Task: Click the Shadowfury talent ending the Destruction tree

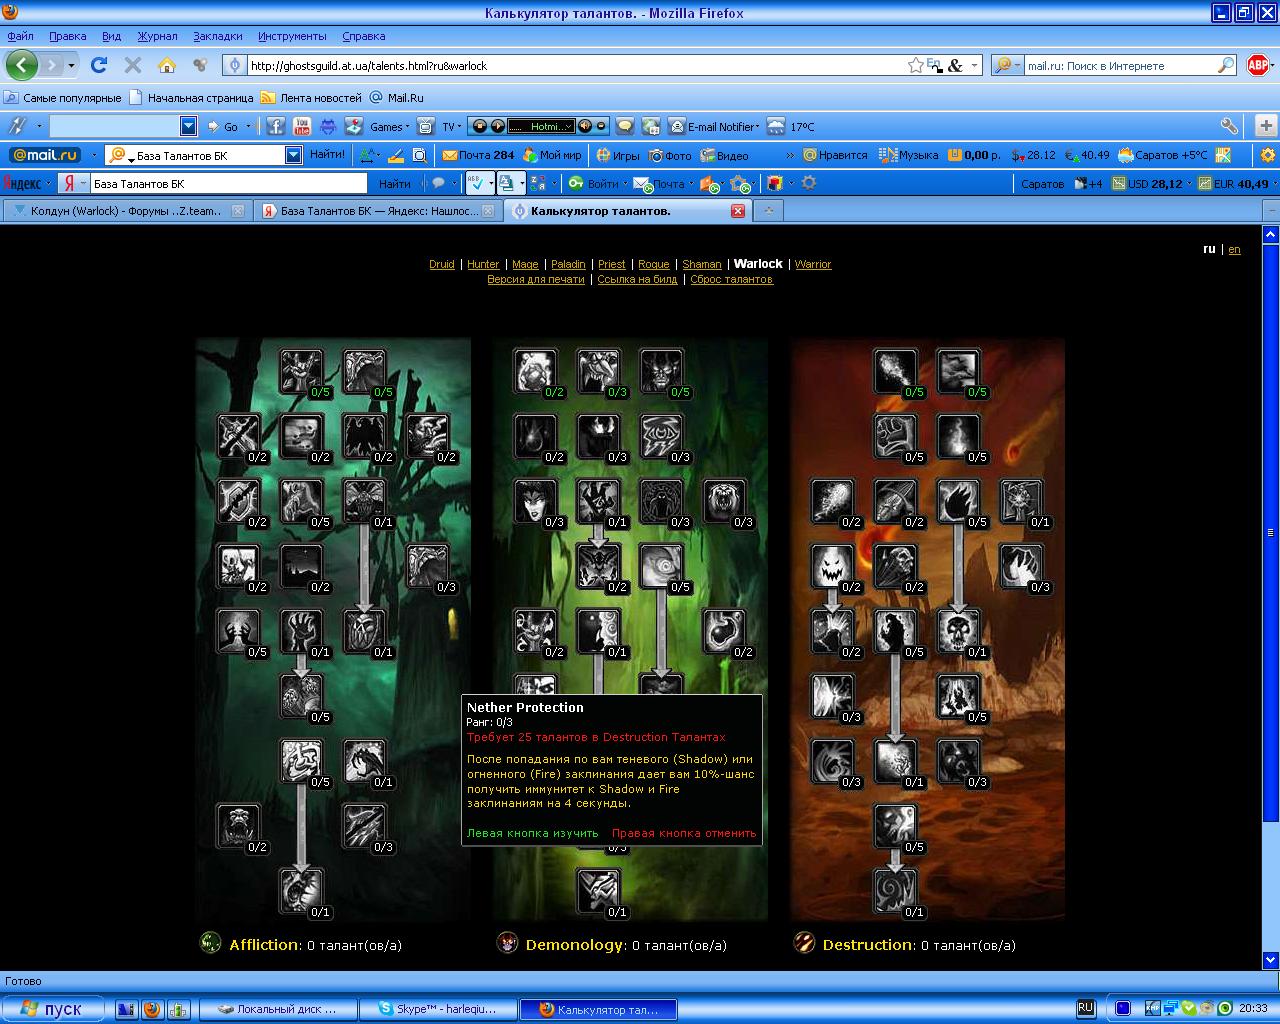Action: point(895,890)
